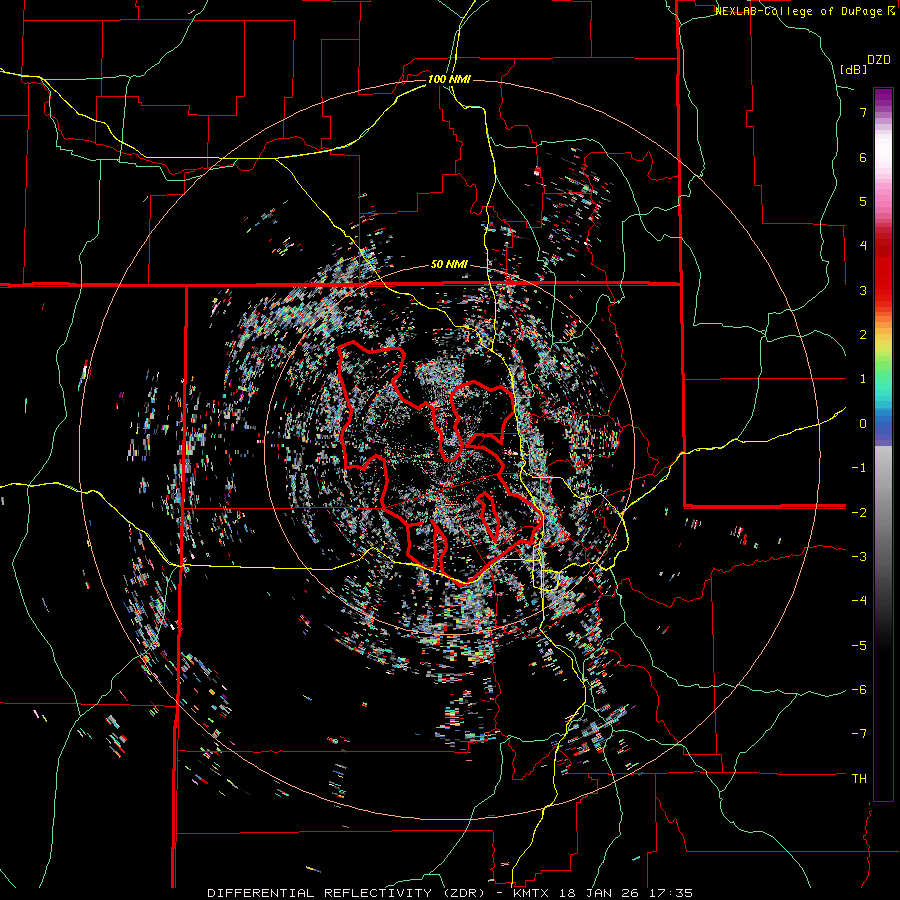900x900 pixels.
Task: Click the vertical ZDR color bar legend
Action: coord(883,444)
